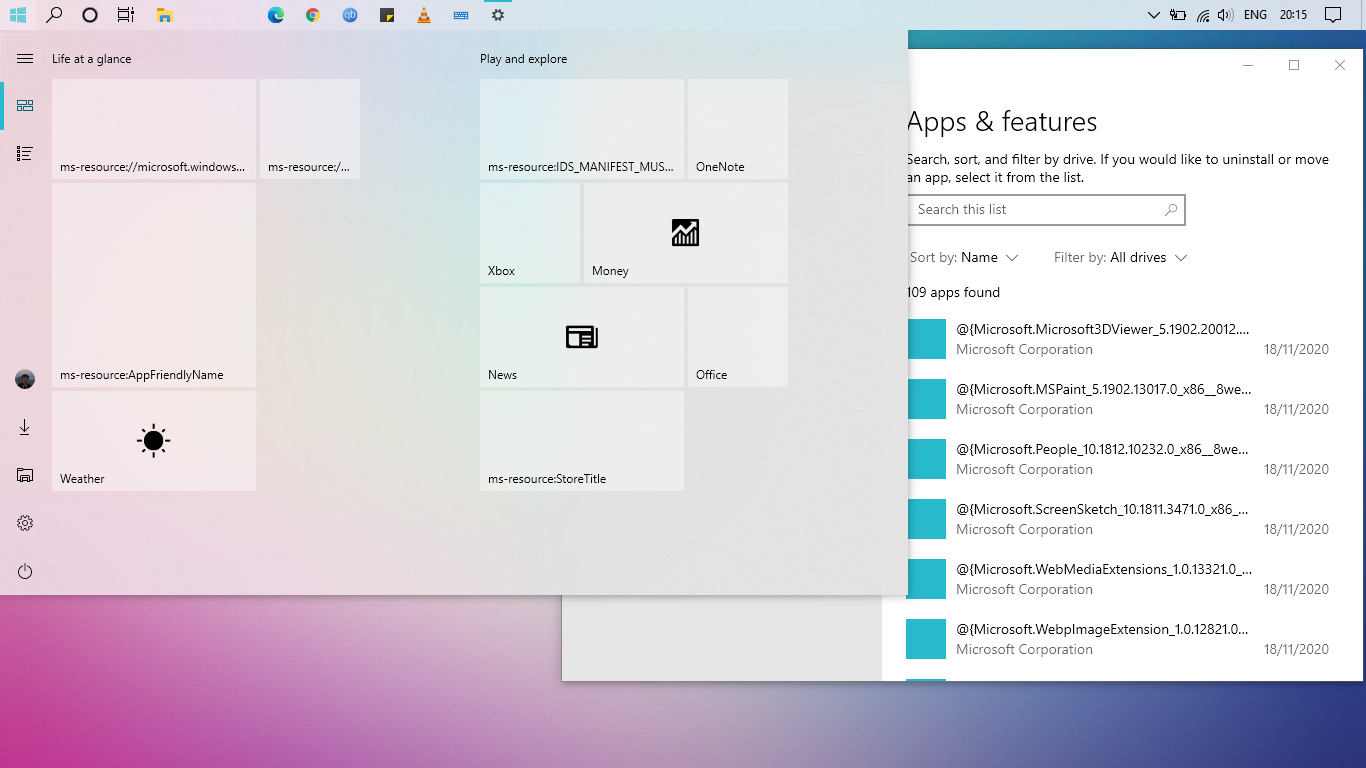Image resolution: width=1366 pixels, height=768 pixels.
Task: Open Action Center notifications icon
Action: (x=1333, y=15)
